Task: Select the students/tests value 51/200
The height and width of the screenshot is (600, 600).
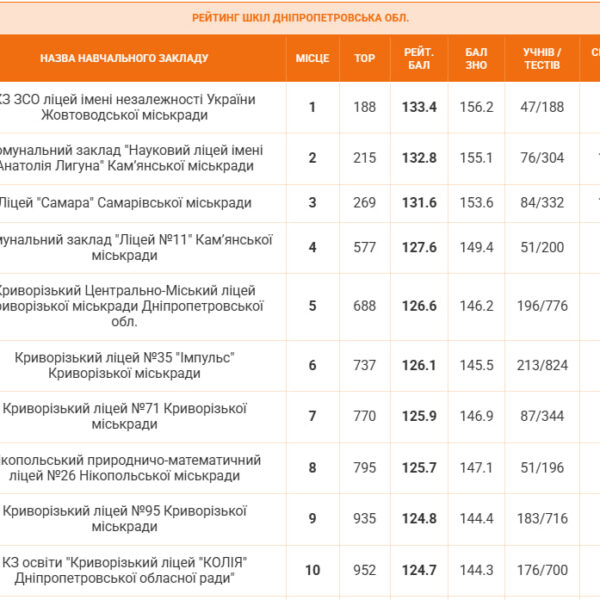Action: [542, 248]
